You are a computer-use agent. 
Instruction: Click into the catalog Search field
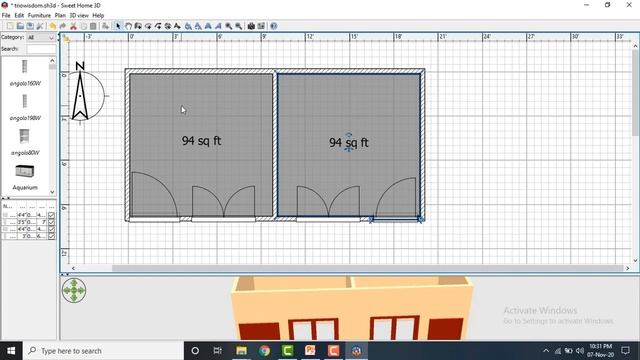coord(41,49)
